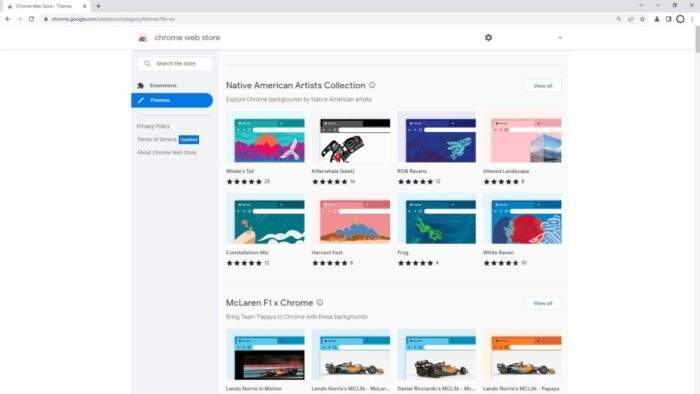Open the Frog theme thumbnail
Viewport: 700px width, 394px height.
tap(437, 220)
